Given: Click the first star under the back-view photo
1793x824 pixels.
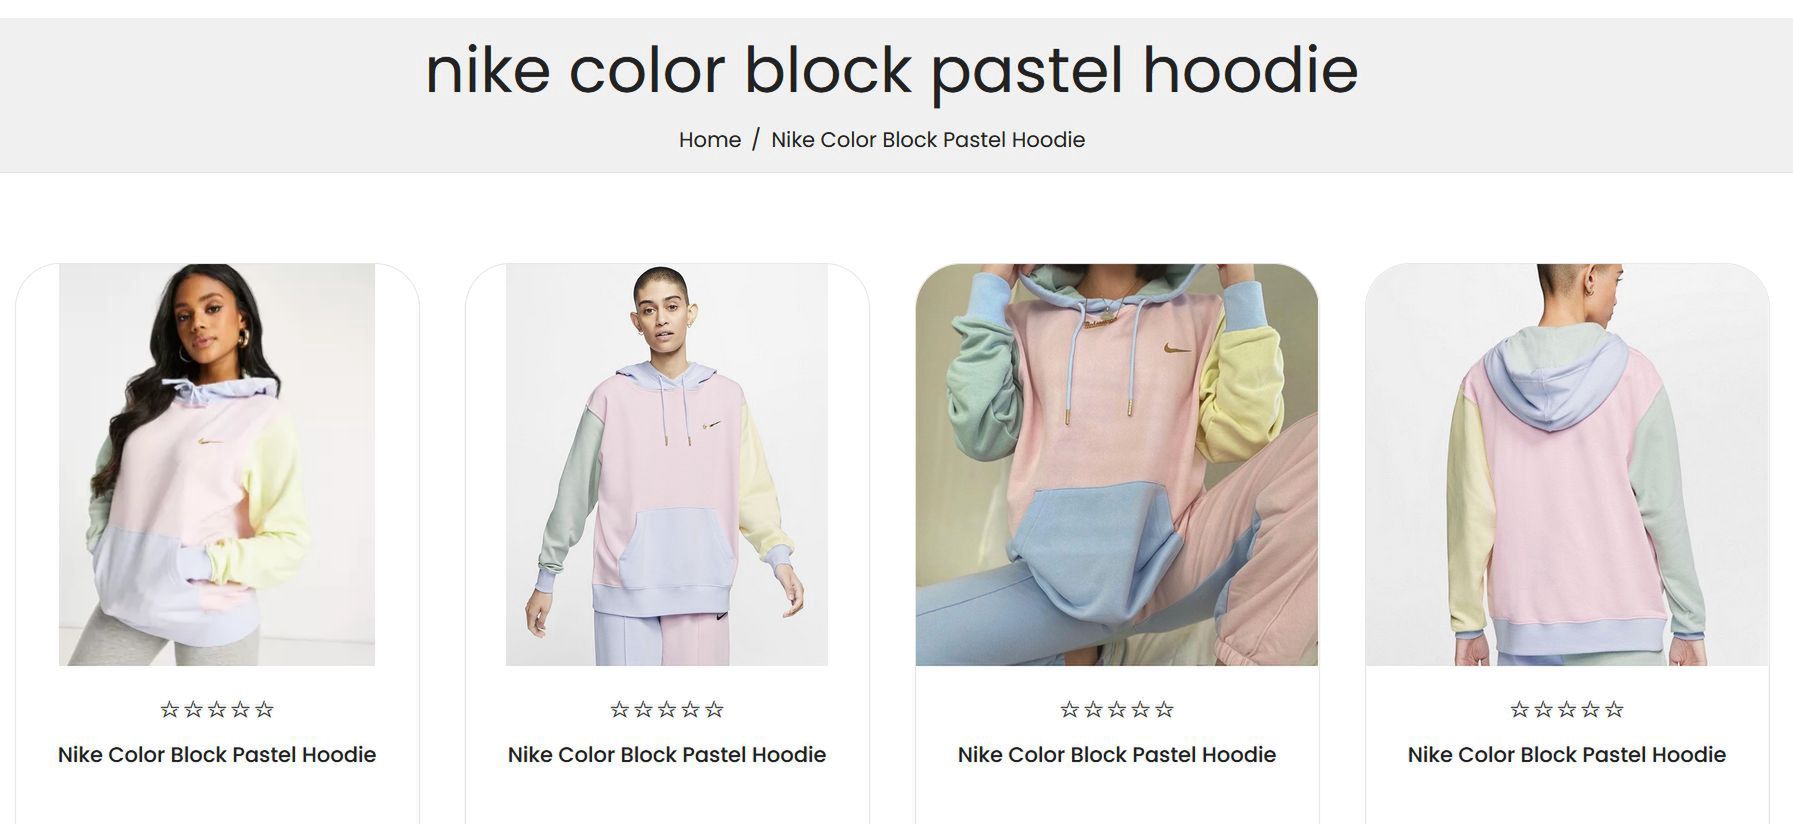Looking at the screenshot, I should 1520,710.
